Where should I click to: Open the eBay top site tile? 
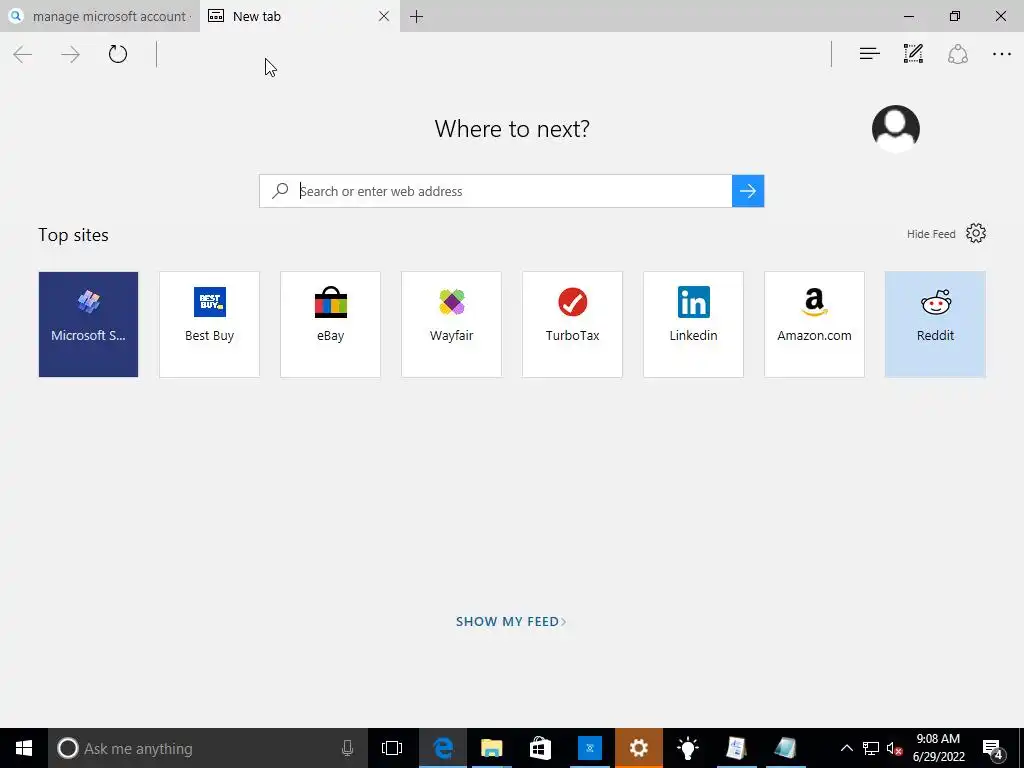click(330, 324)
